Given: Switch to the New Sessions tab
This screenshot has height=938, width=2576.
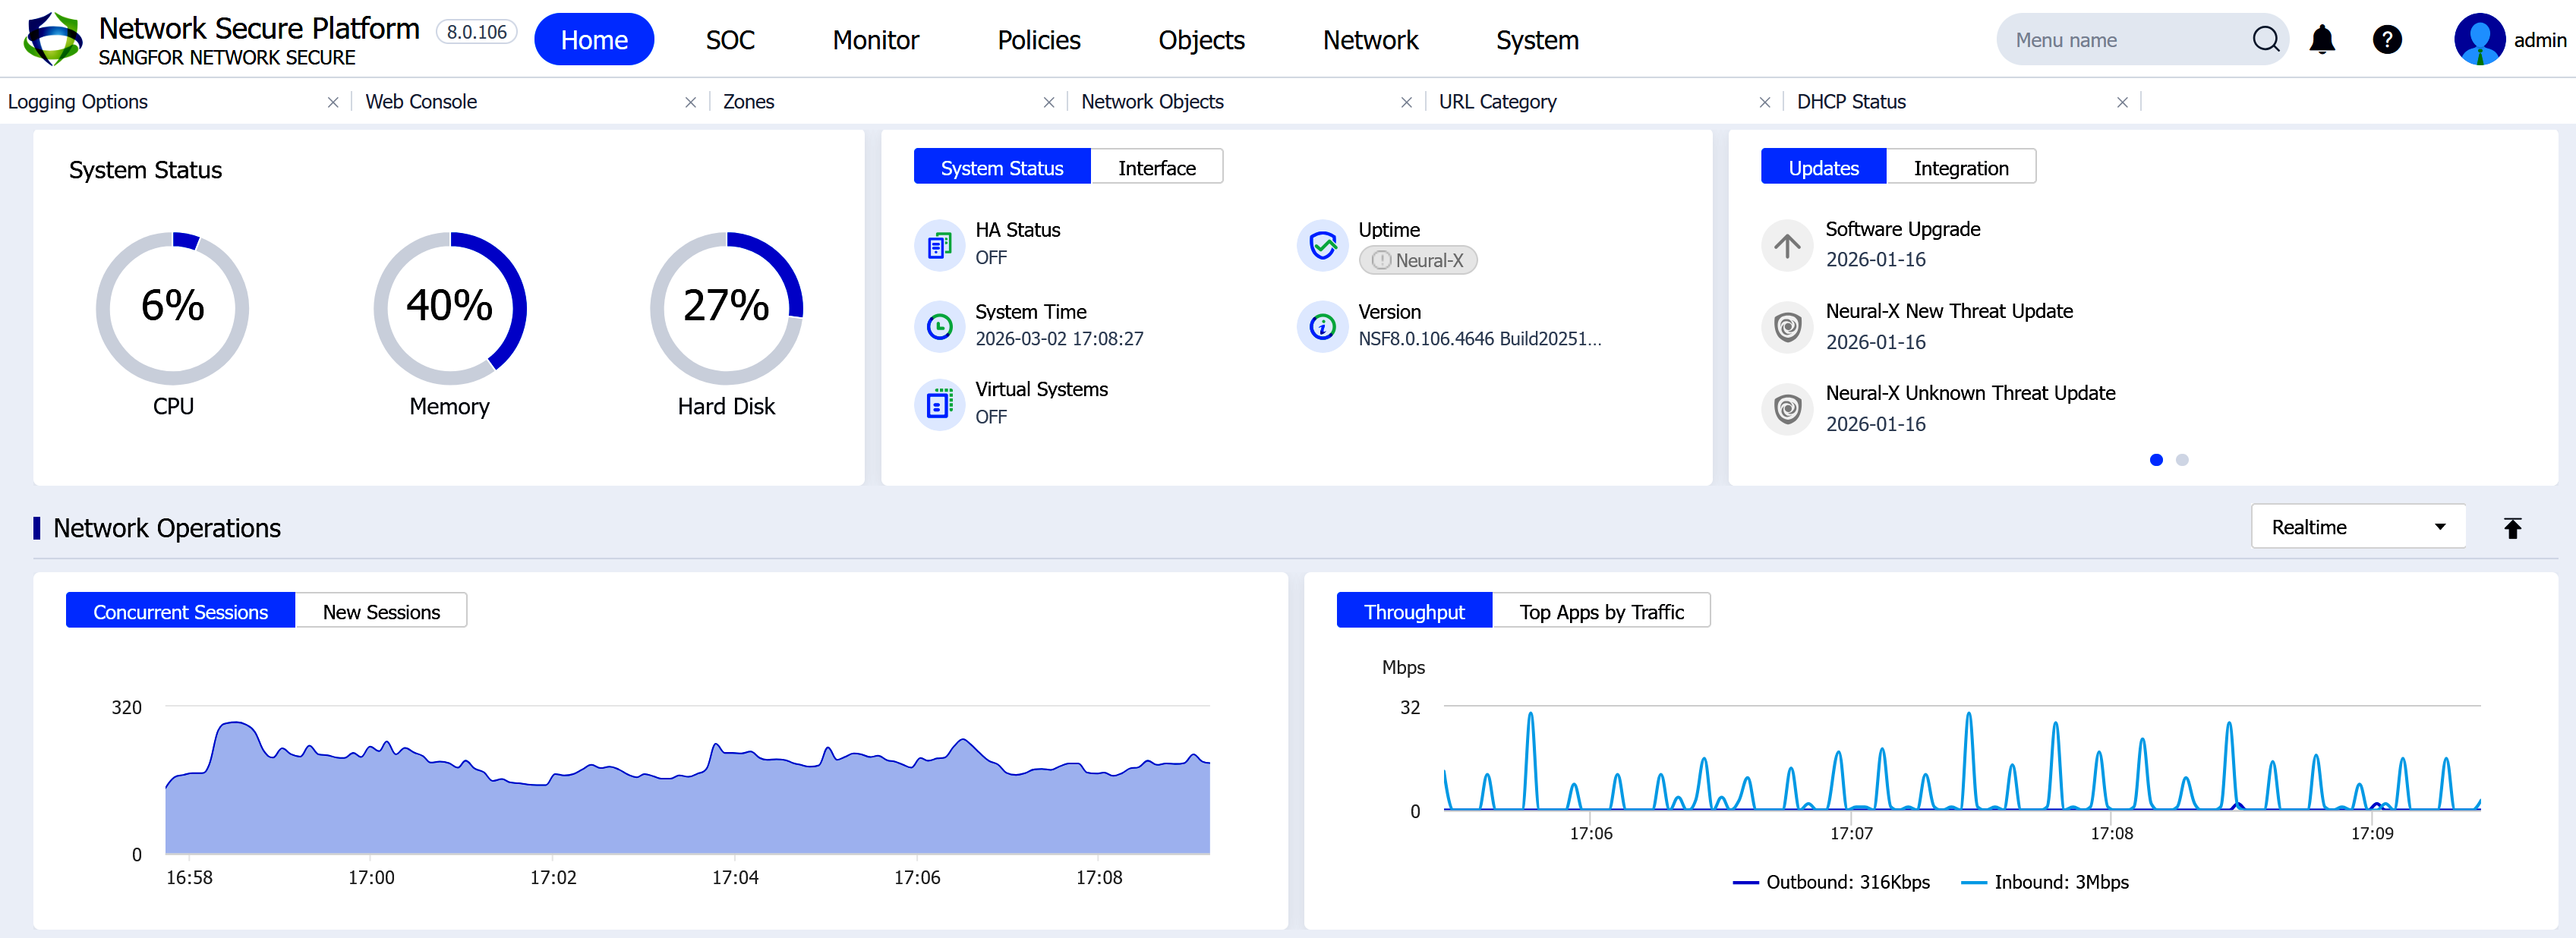Looking at the screenshot, I should [381, 611].
